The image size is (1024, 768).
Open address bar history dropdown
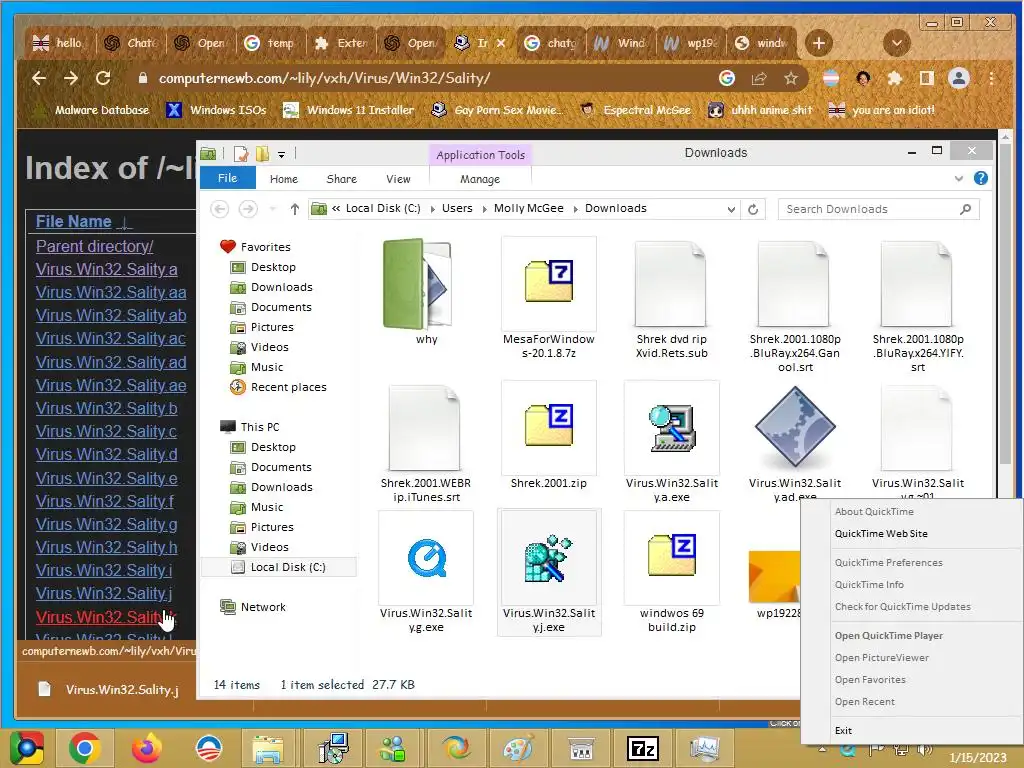click(x=731, y=209)
